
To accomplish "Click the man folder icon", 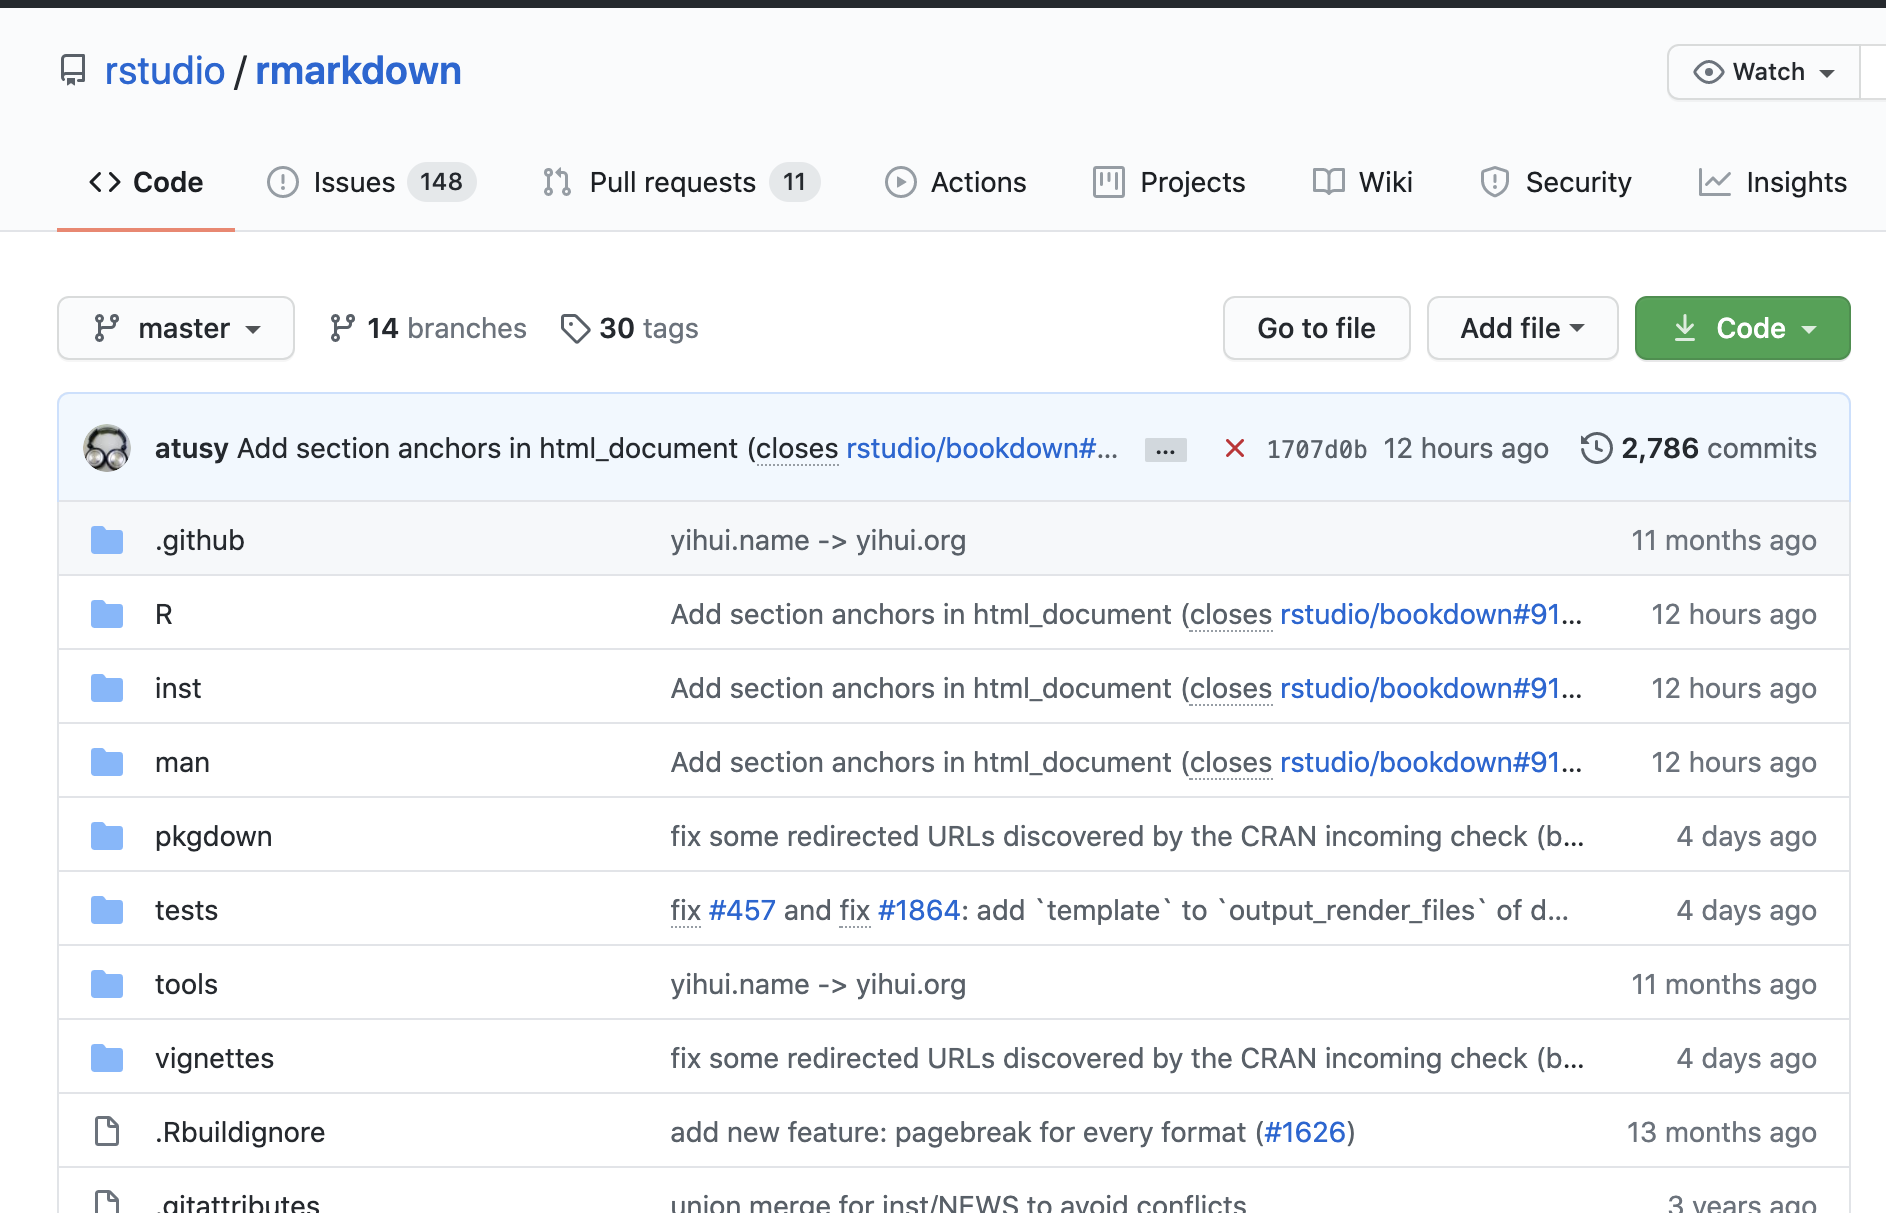I will point(107,762).
